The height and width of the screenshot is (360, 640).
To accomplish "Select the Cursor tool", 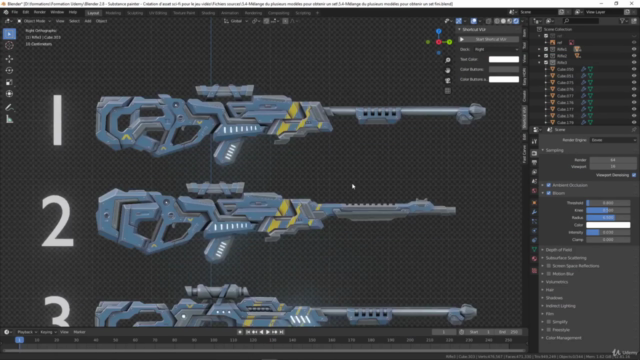I will (x=9, y=45).
